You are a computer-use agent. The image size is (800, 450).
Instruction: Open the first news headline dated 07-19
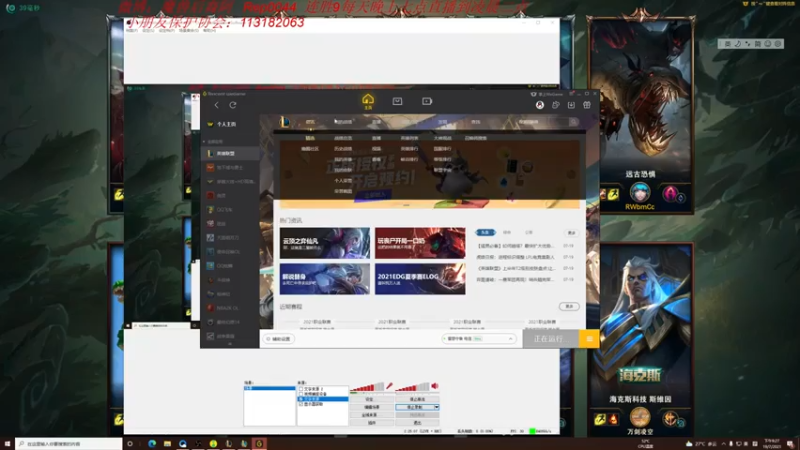coord(515,246)
